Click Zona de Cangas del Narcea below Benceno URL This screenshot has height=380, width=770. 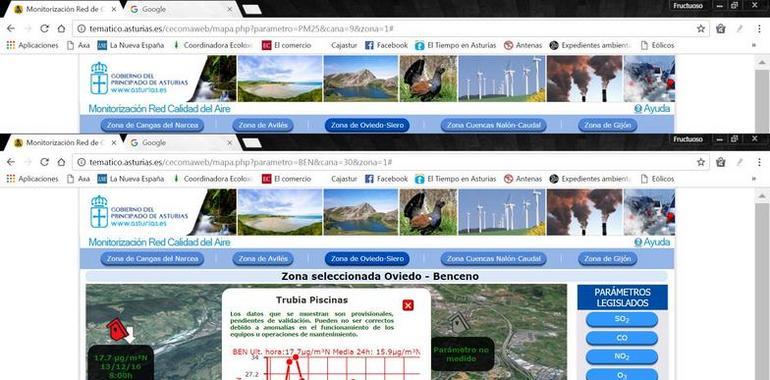[152, 259]
